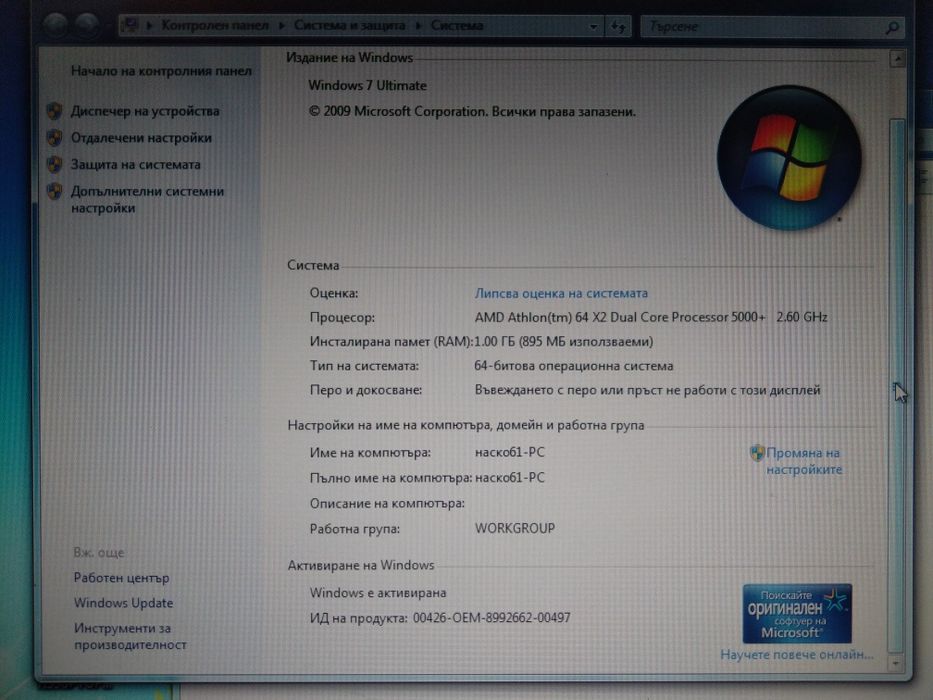
Task: Click the Търсене search field
Action: pos(762,27)
